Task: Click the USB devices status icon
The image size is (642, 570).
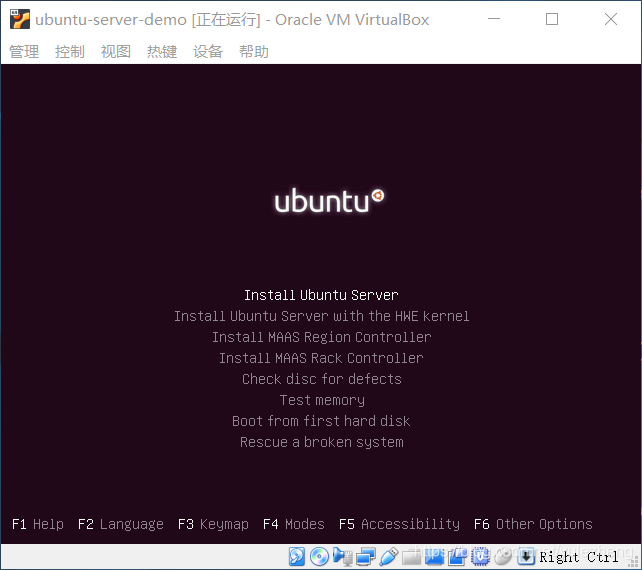Action: [389, 556]
